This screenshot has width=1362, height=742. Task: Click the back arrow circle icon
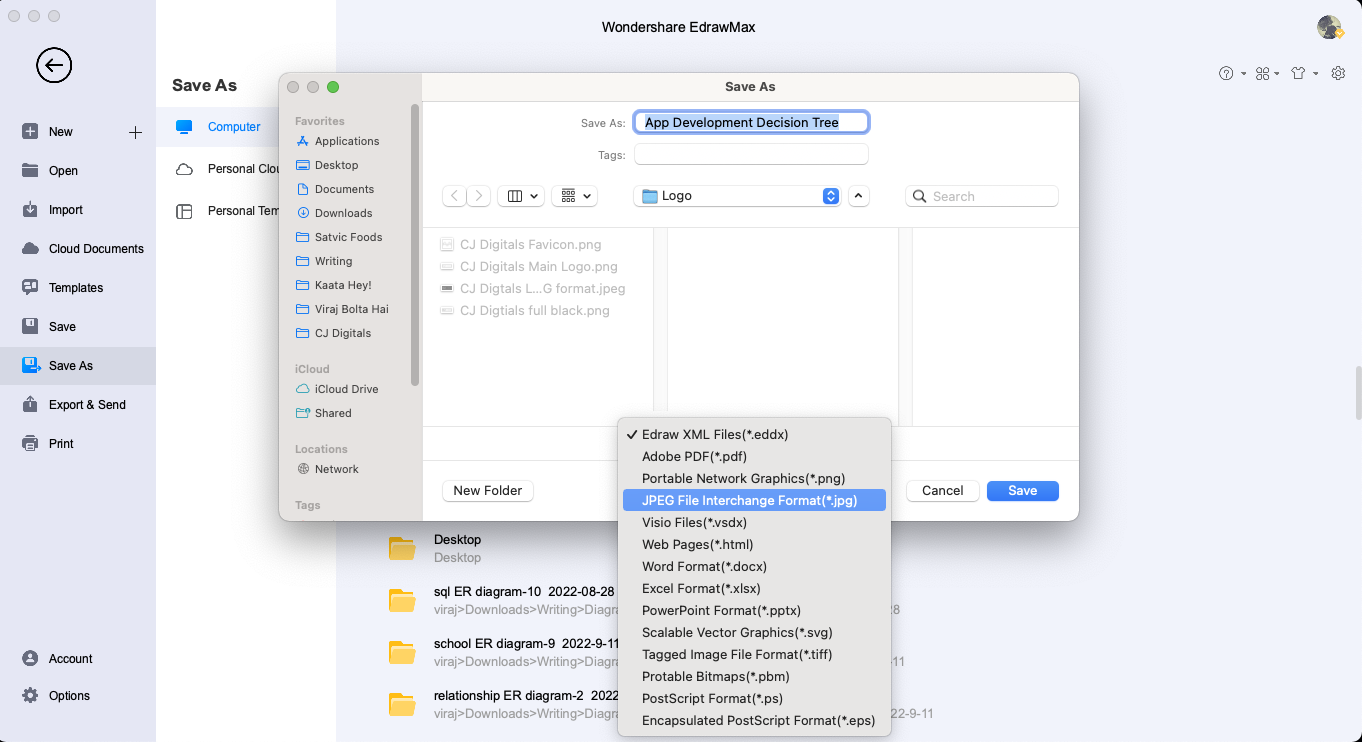tap(53, 66)
